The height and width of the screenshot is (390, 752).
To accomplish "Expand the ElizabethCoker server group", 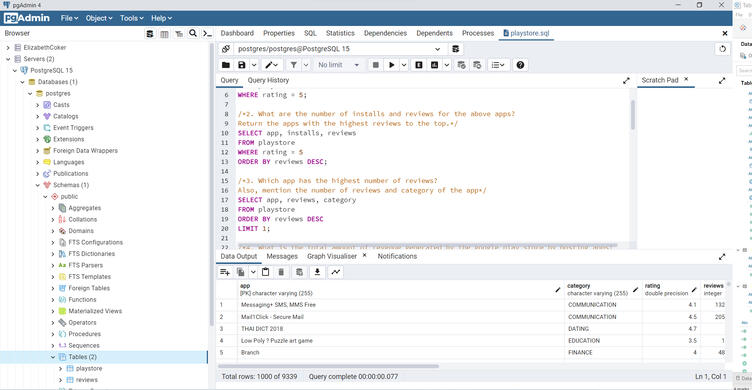I will (x=8, y=47).
